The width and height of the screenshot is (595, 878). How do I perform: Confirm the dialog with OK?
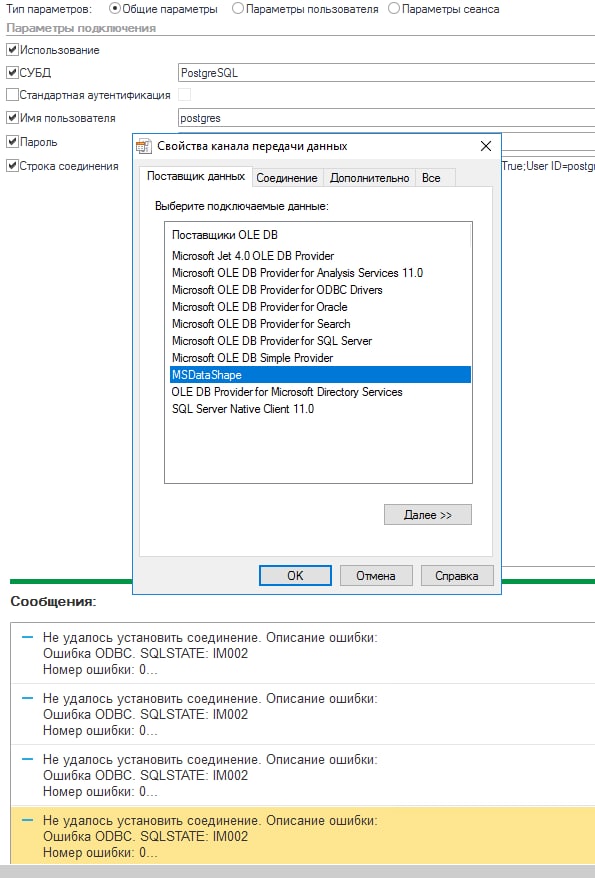click(295, 576)
